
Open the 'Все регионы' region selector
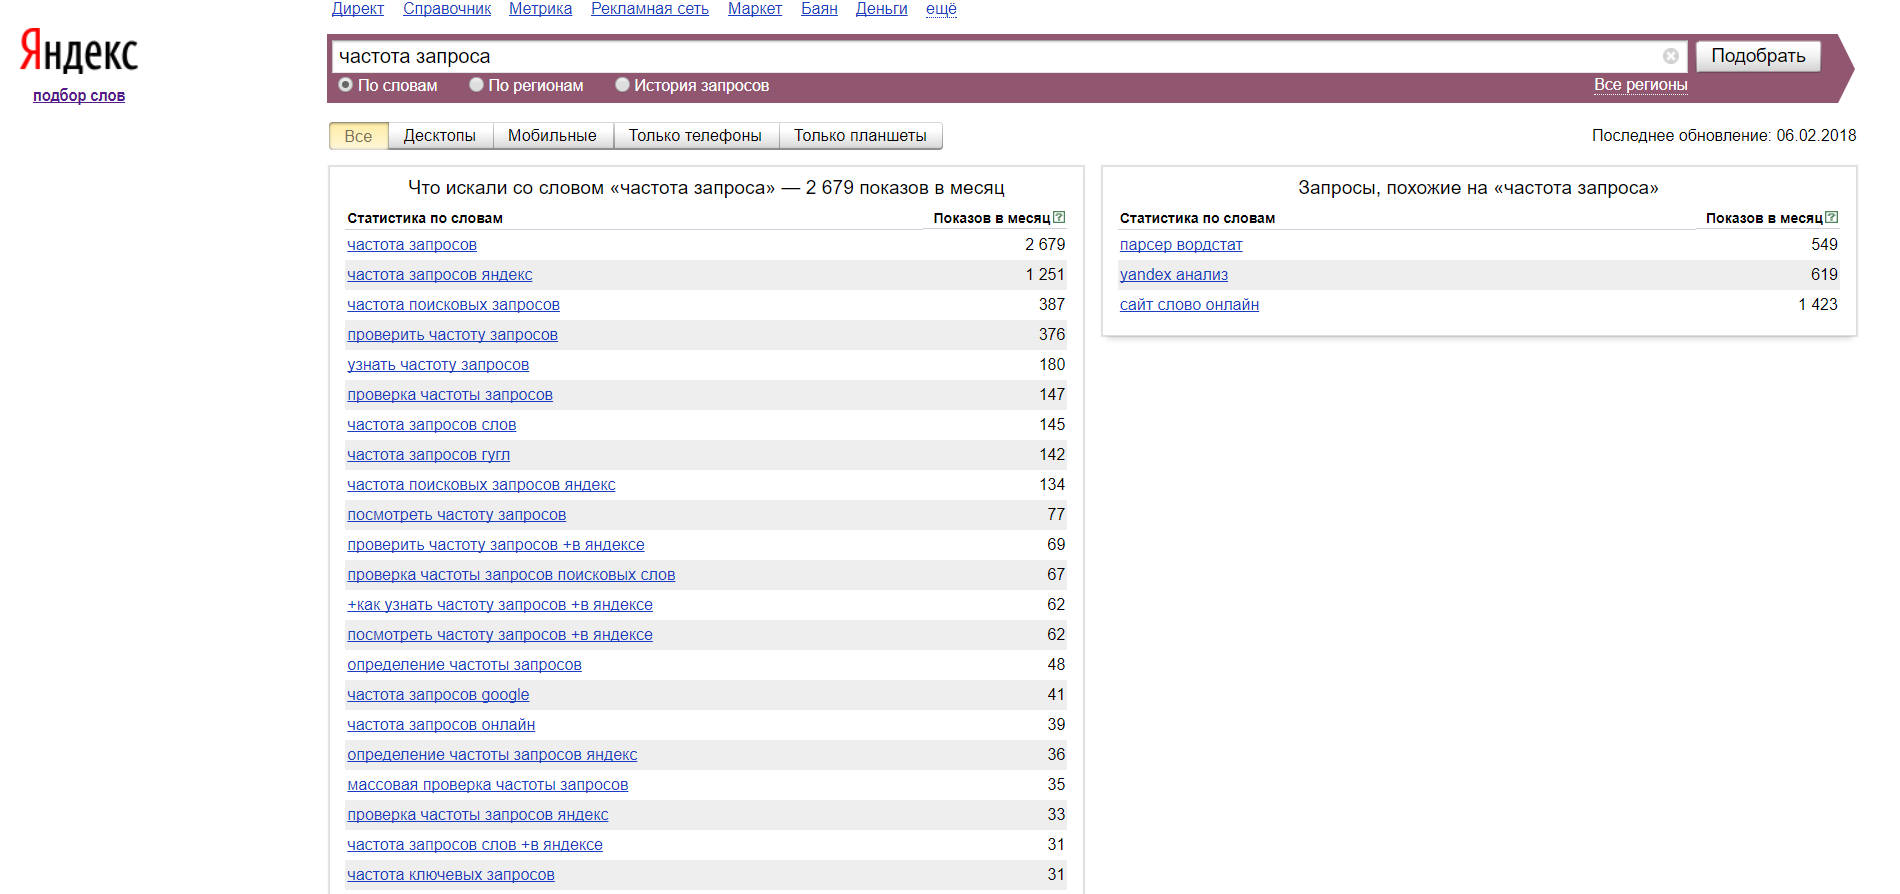(1641, 85)
